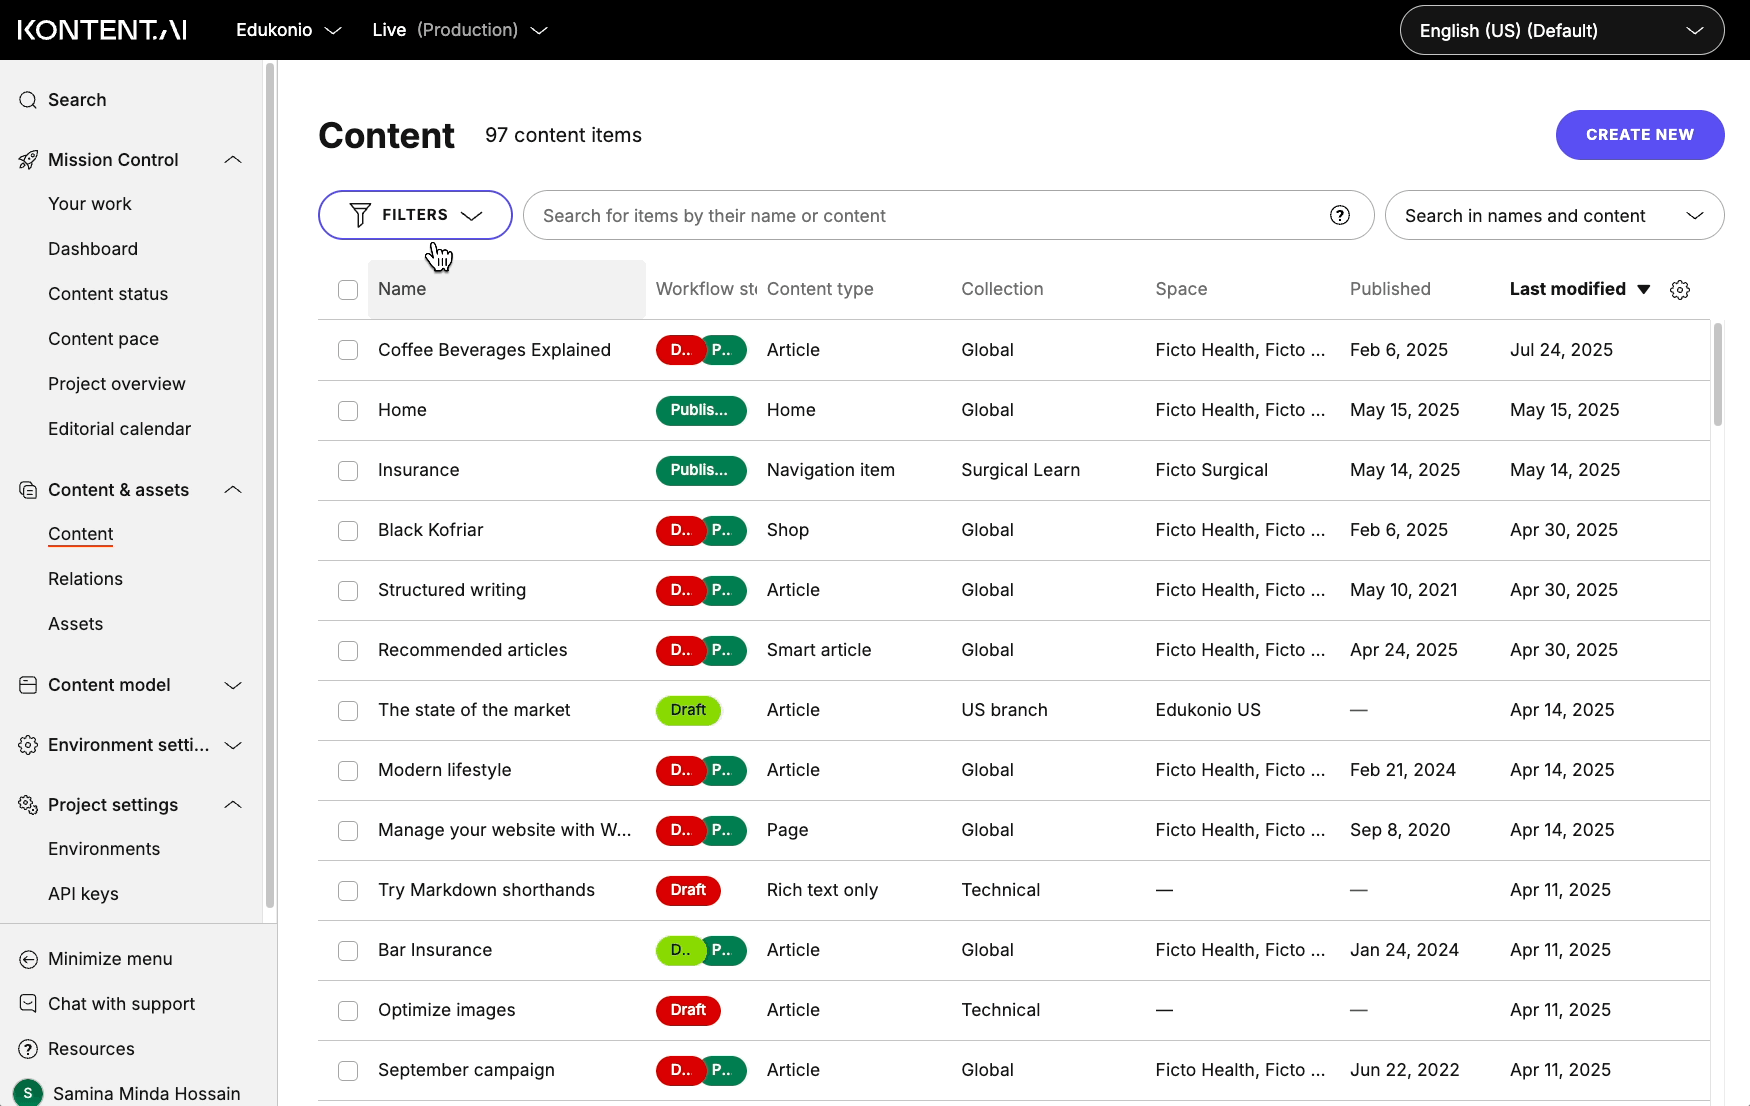Select Dashboard from the sidebar menu
The height and width of the screenshot is (1106, 1750).
click(x=93, y=248)
